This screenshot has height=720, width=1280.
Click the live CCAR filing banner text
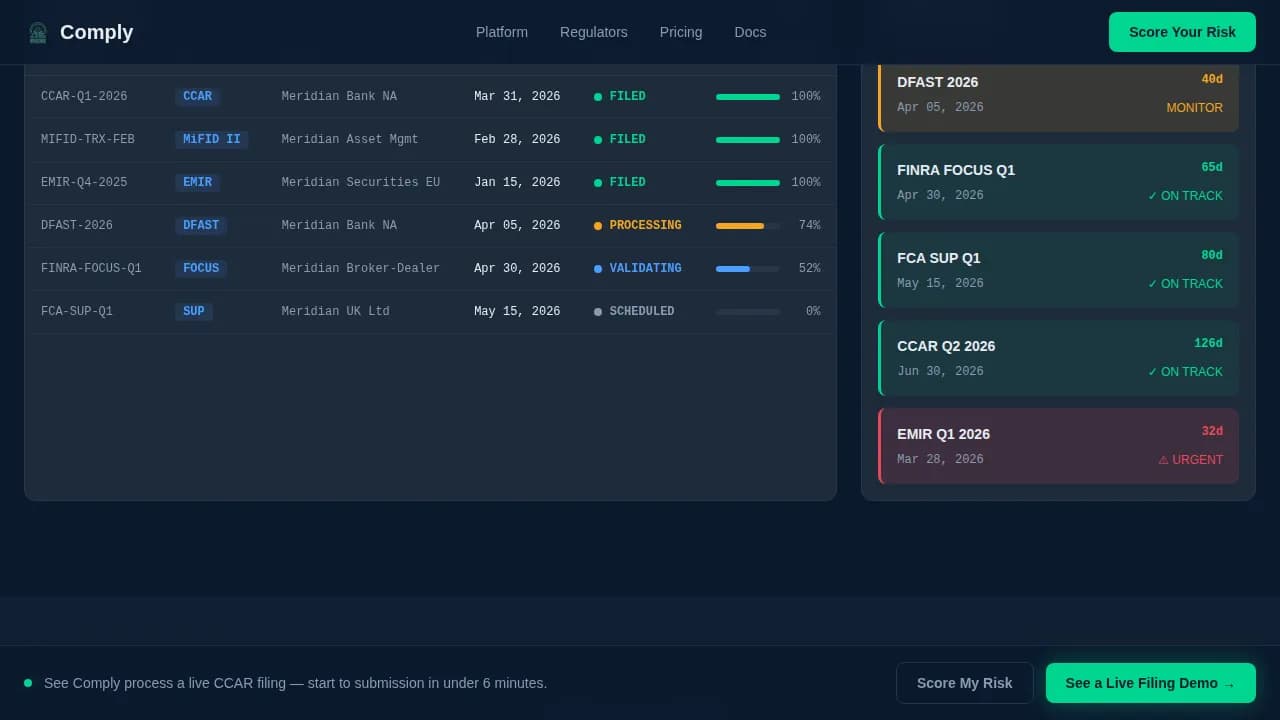pos(295,683)
